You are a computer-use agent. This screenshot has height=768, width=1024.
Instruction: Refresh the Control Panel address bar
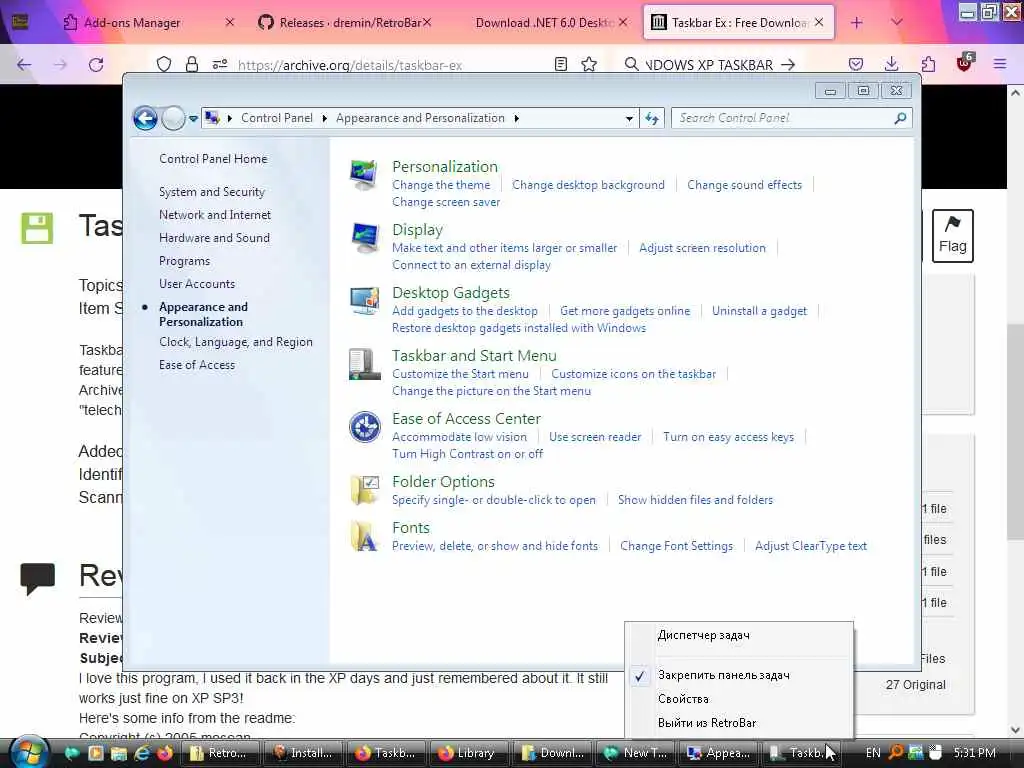(x=652, y=118)
